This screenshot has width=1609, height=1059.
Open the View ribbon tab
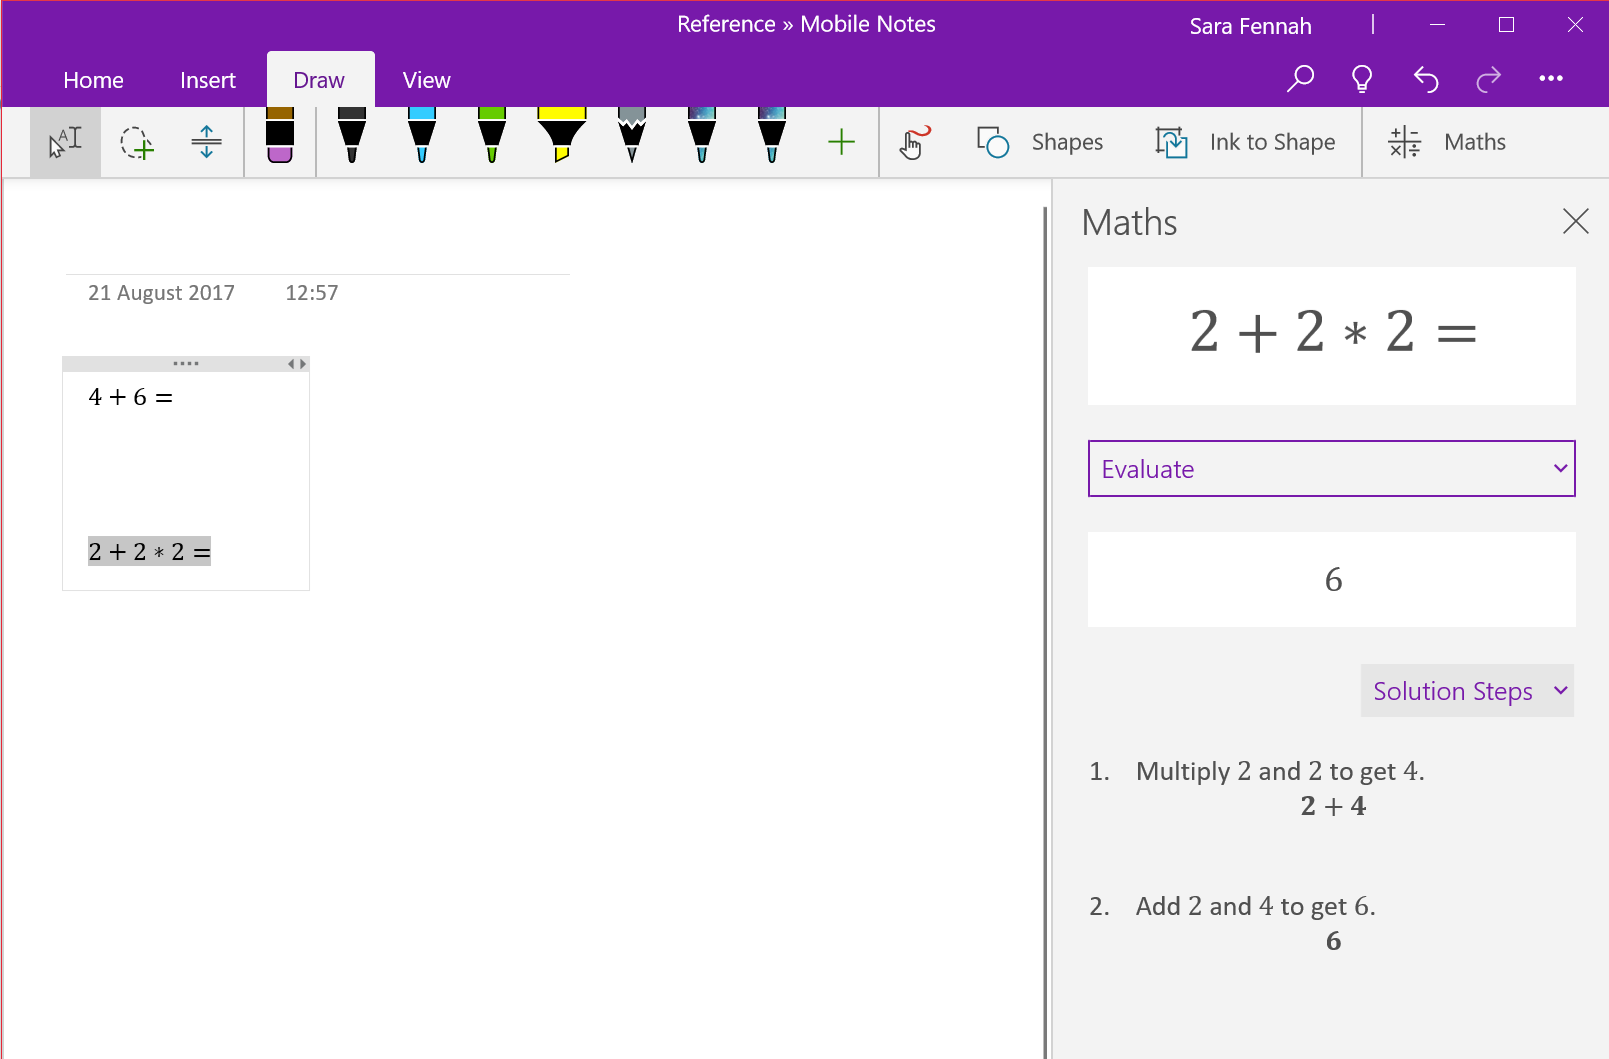pos(426,79)
